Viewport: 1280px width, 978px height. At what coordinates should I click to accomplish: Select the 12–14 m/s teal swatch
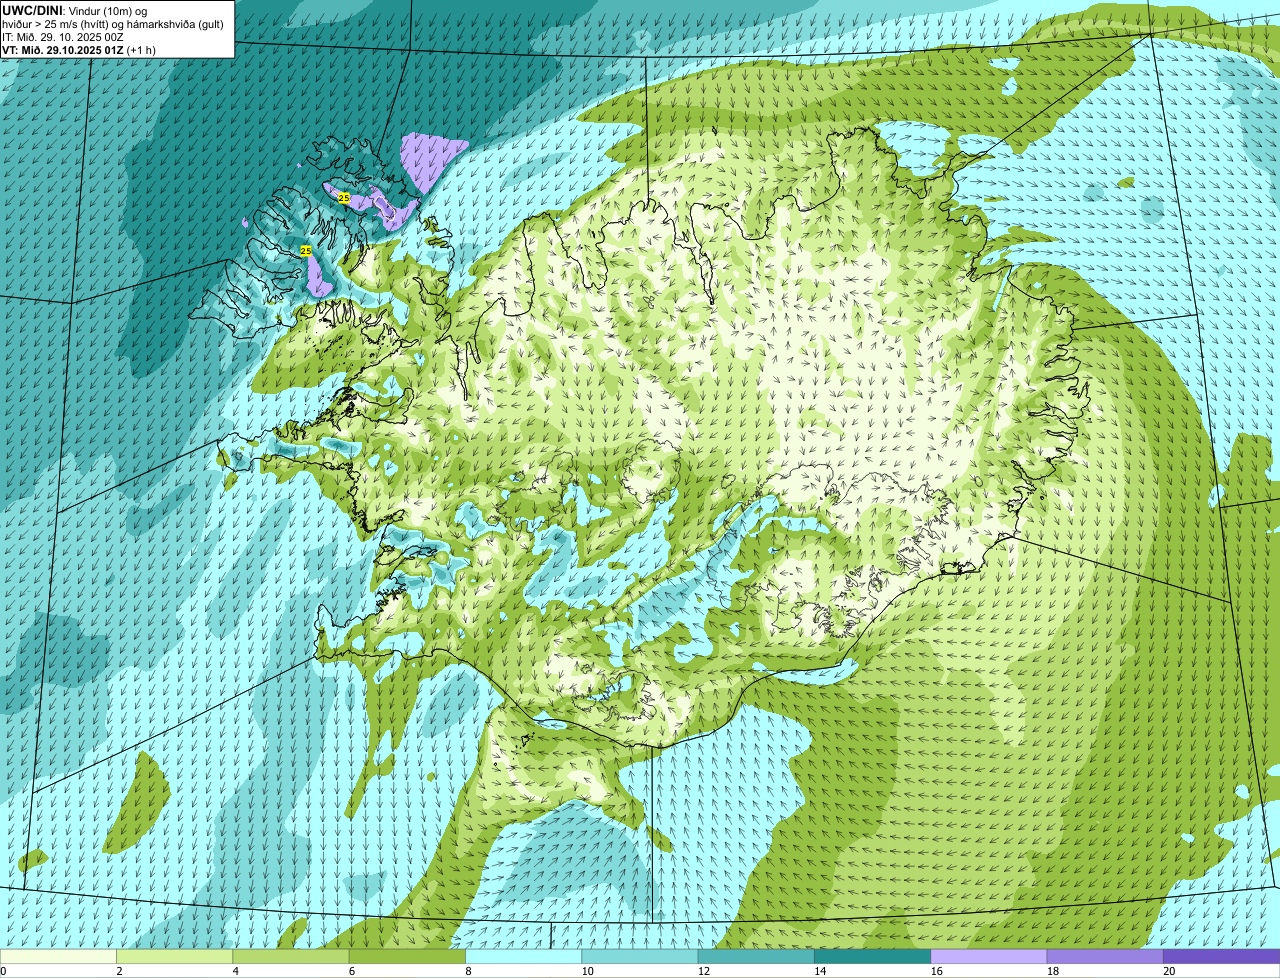pos(756,956)
